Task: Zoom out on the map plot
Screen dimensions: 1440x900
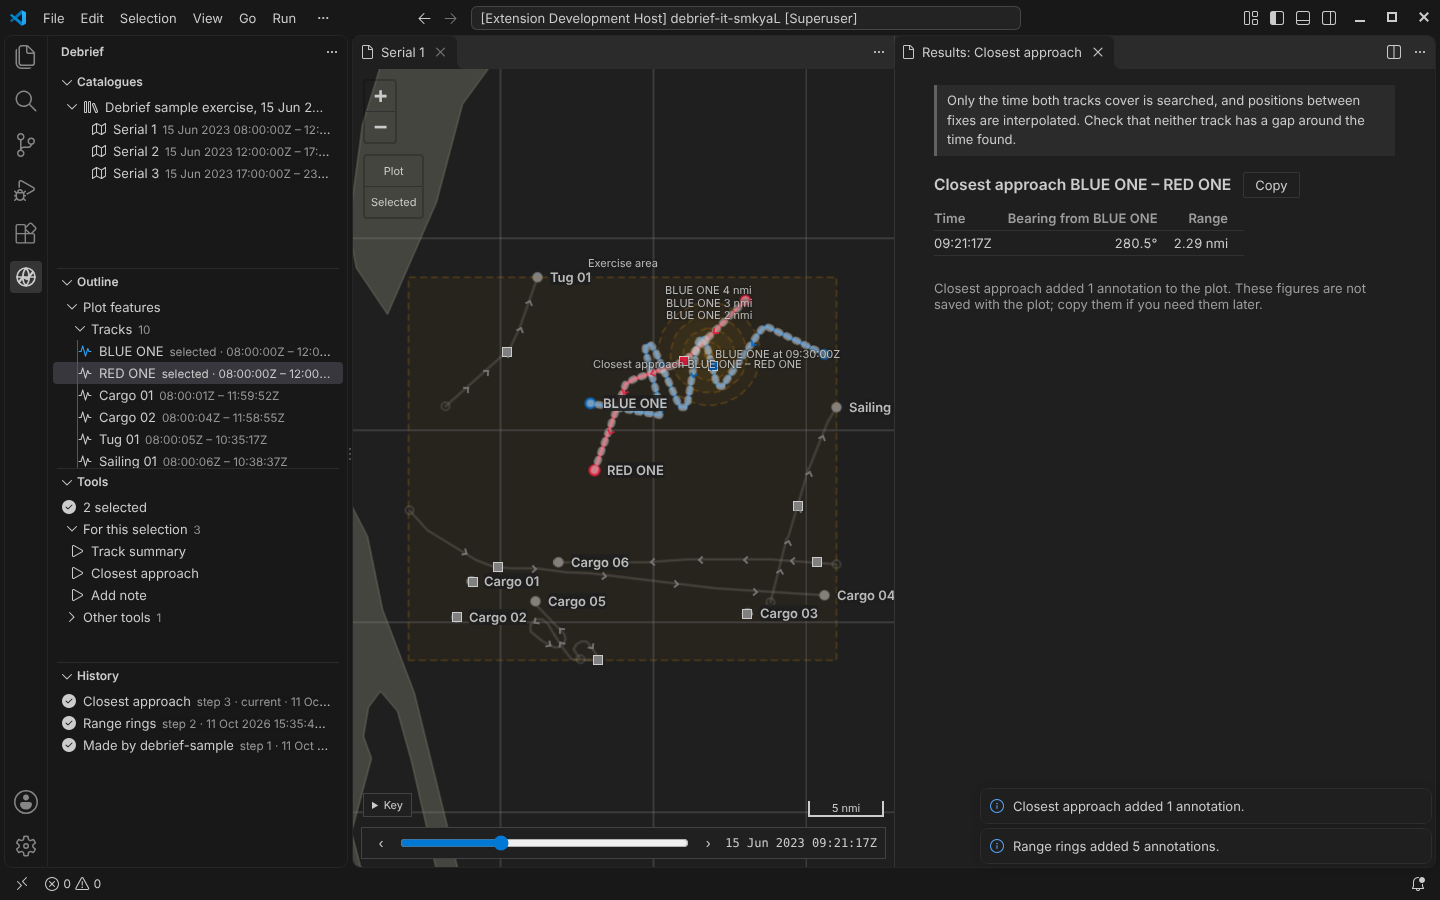Action: coord(380,127)
